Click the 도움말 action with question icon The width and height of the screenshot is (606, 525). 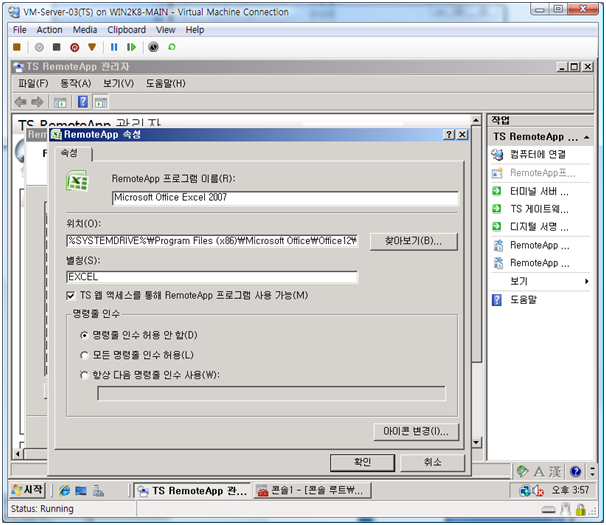pos(523,300)
